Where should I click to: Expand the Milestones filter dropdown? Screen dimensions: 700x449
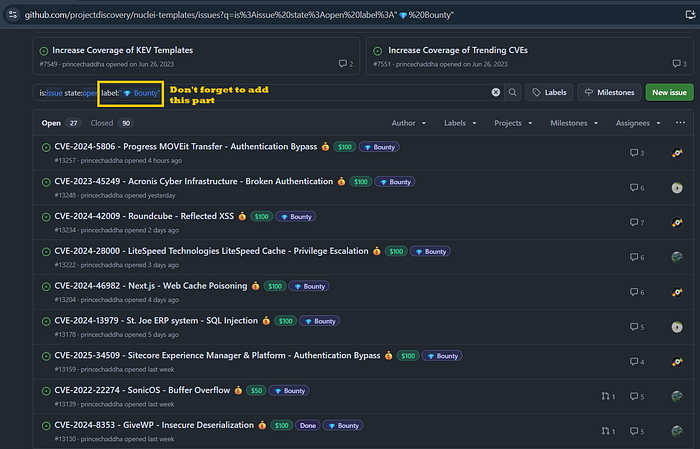pyautogui.click(x=574, y=123)
